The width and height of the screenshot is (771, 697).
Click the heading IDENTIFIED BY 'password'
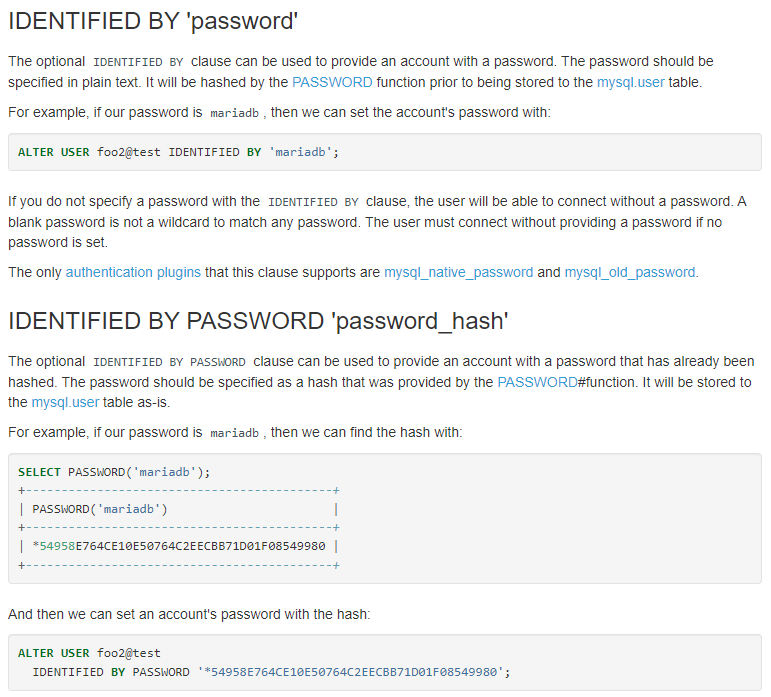(153, 19)
